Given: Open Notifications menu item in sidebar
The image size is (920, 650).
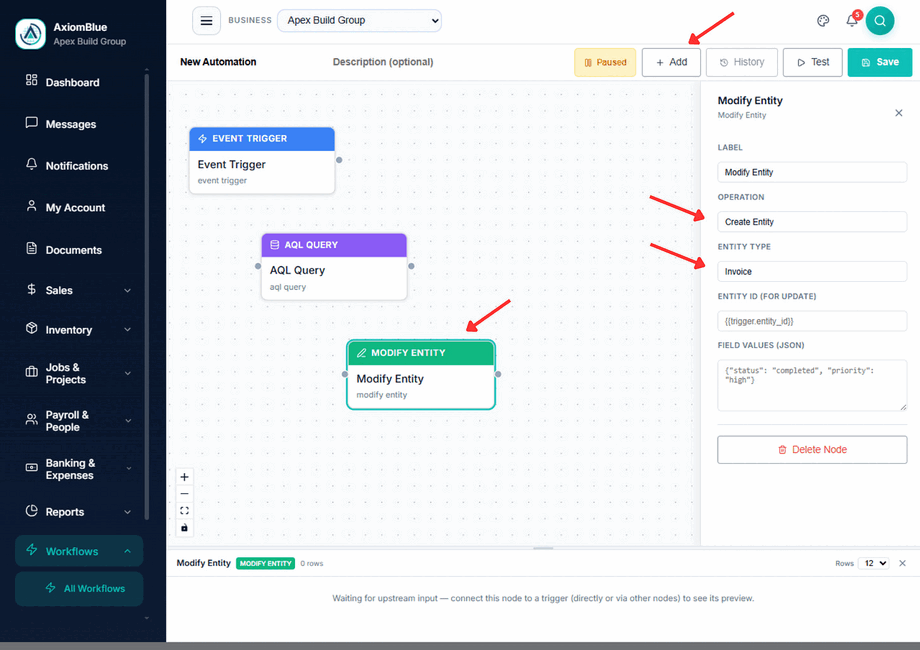Looking at the screenshot, I should [x=79, y=166].
